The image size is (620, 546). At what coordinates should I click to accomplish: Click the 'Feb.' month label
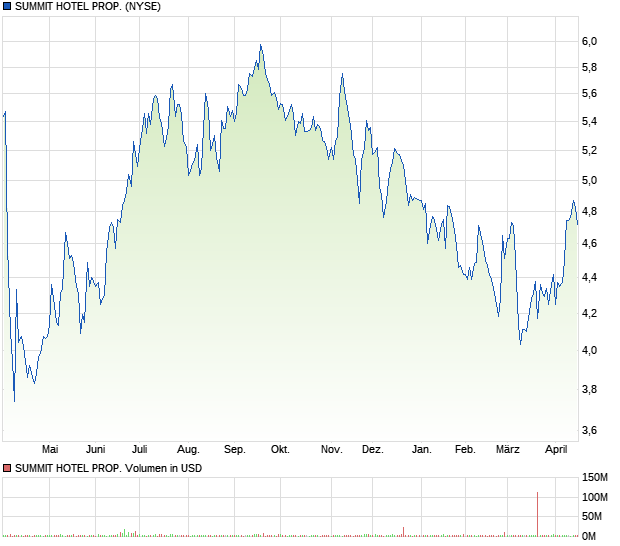coord(465,449)
